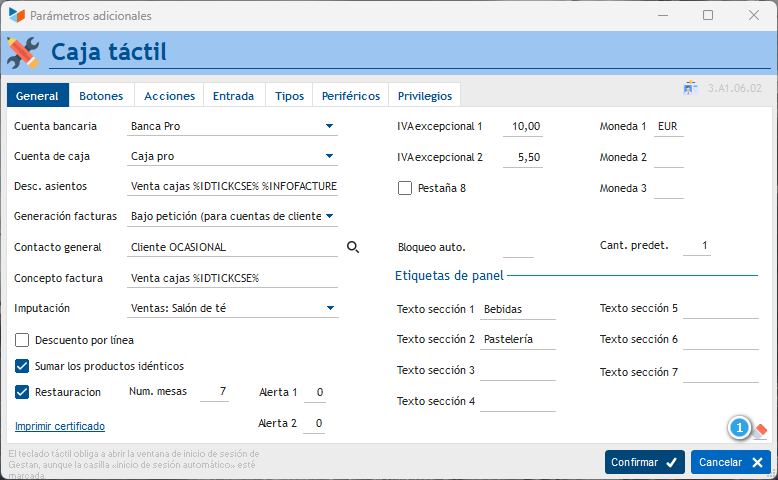This screenshot has width=778, height=480.
Task: Expand the Cuenta de caja dropdown
Action: 329,156
